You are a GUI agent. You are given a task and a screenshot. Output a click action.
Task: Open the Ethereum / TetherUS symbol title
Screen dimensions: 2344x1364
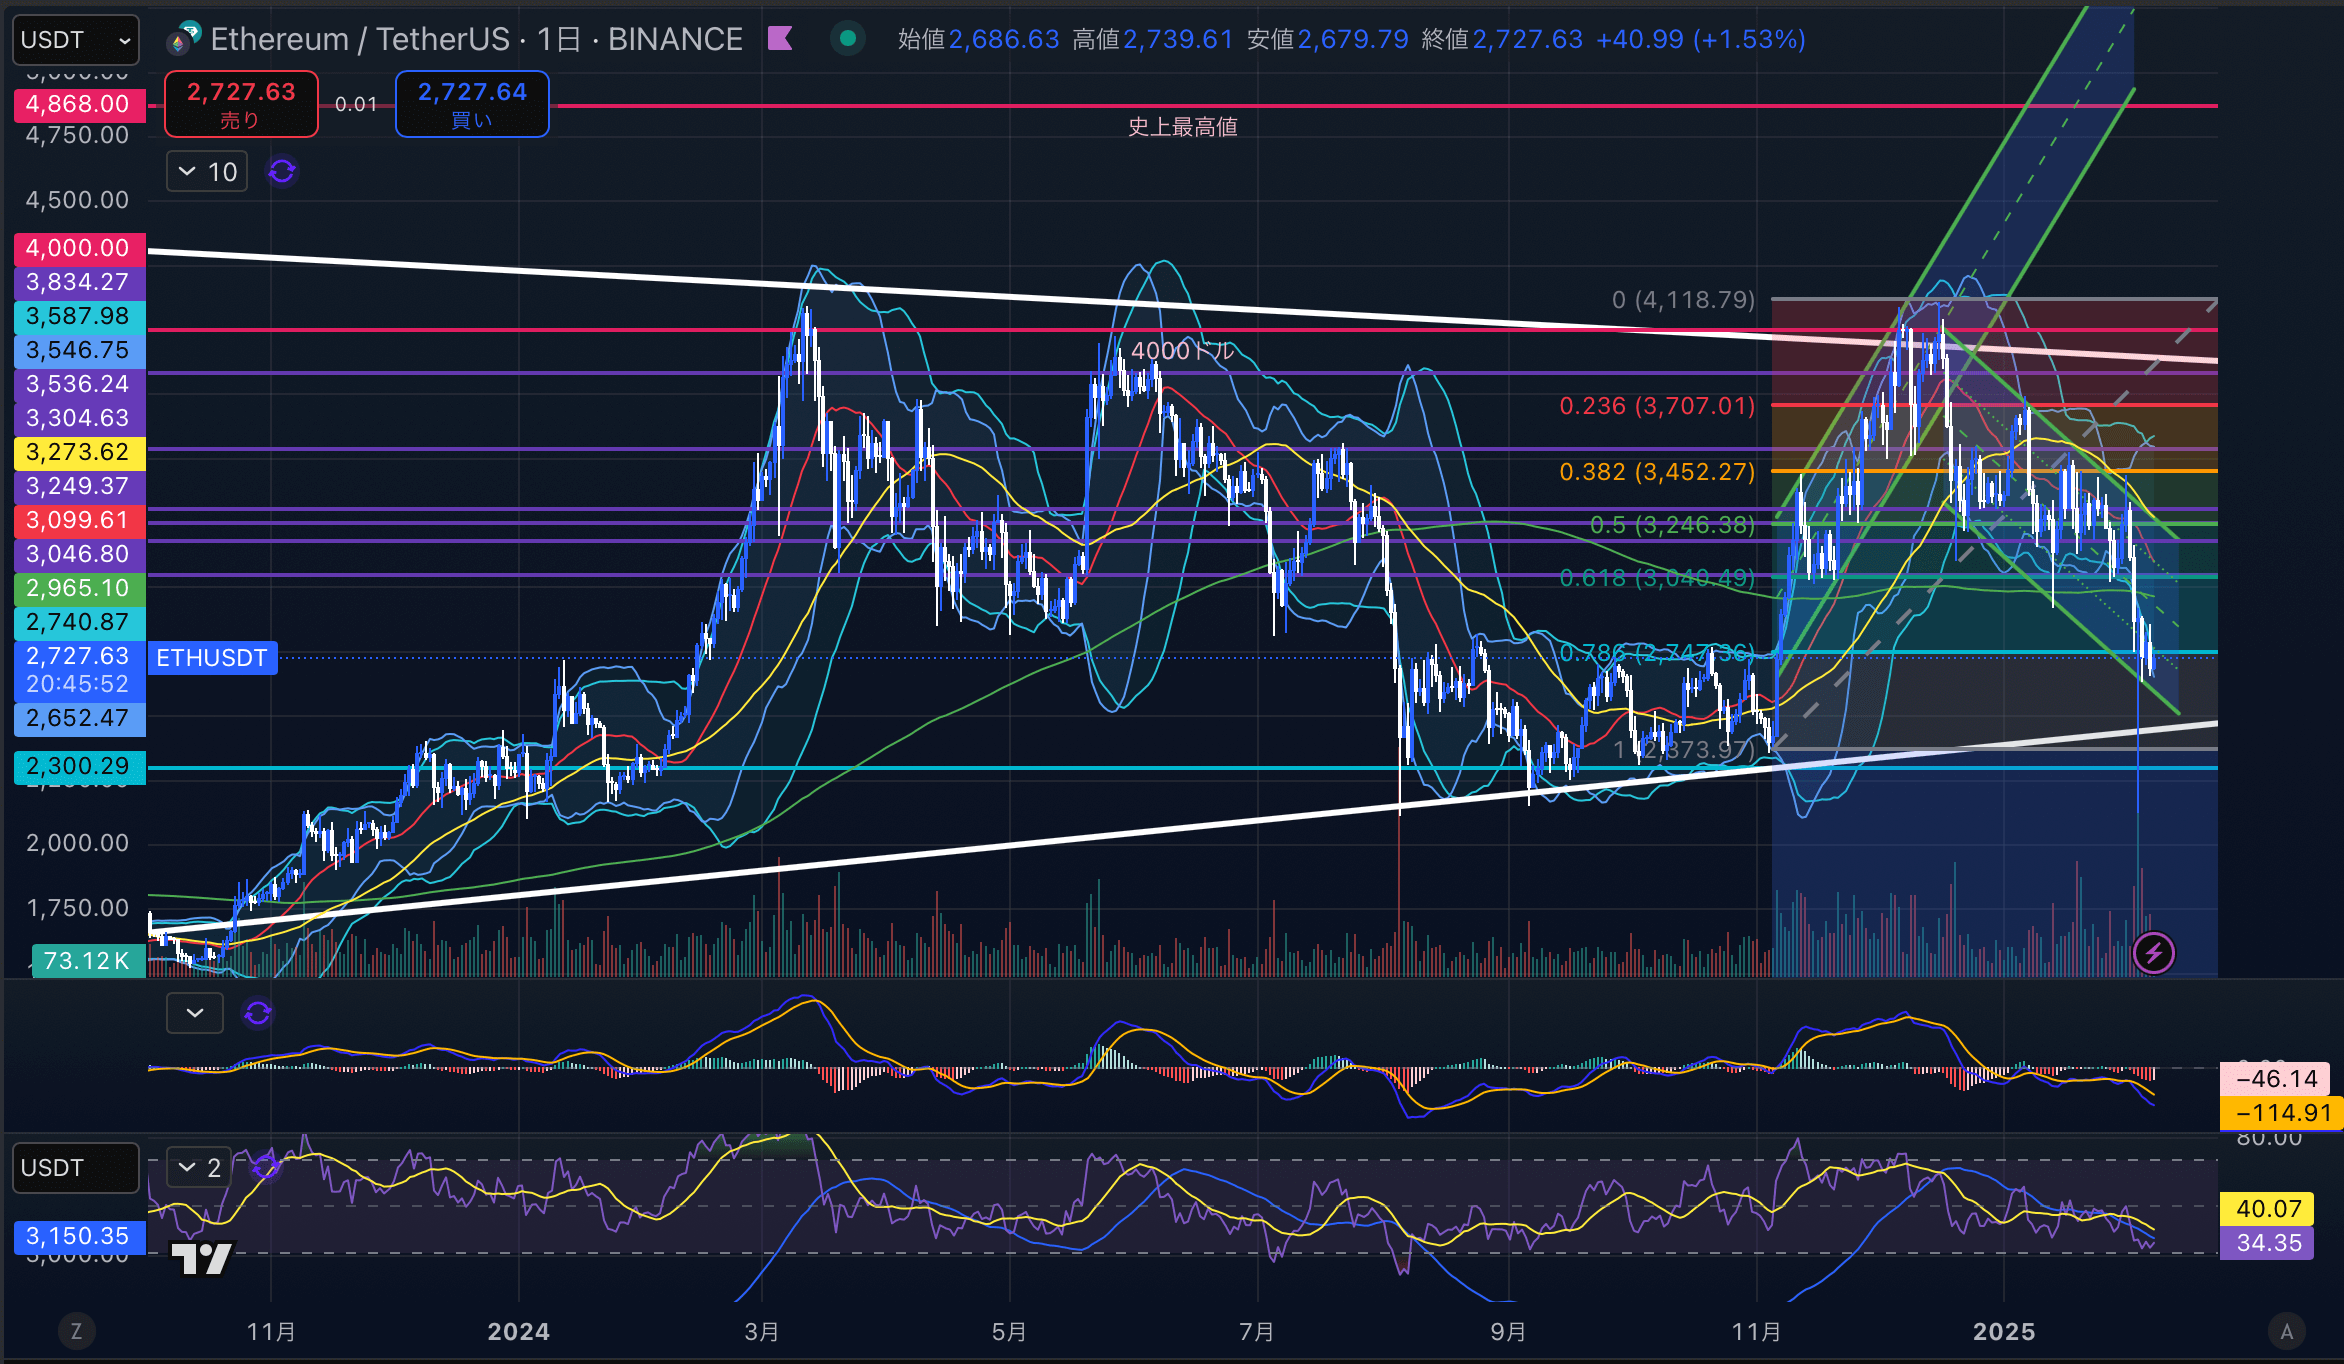pyautogui.click(x=476, y=39)
